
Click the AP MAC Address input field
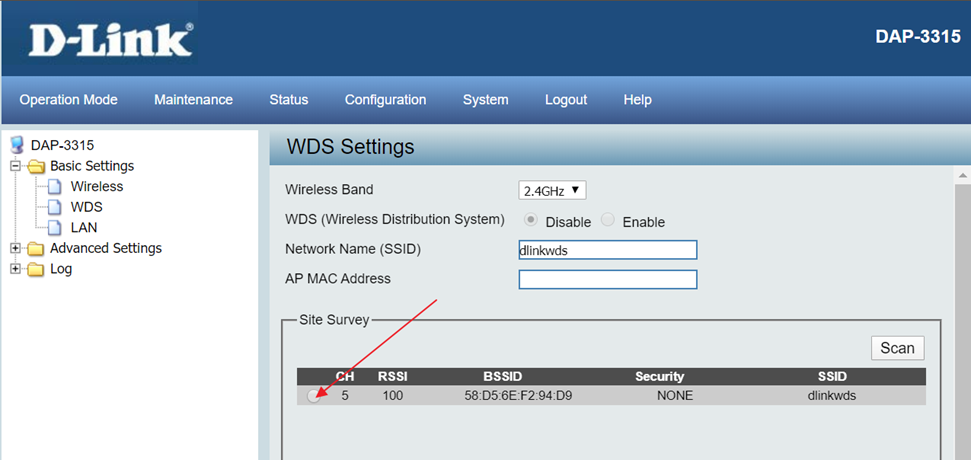(607, 280)
